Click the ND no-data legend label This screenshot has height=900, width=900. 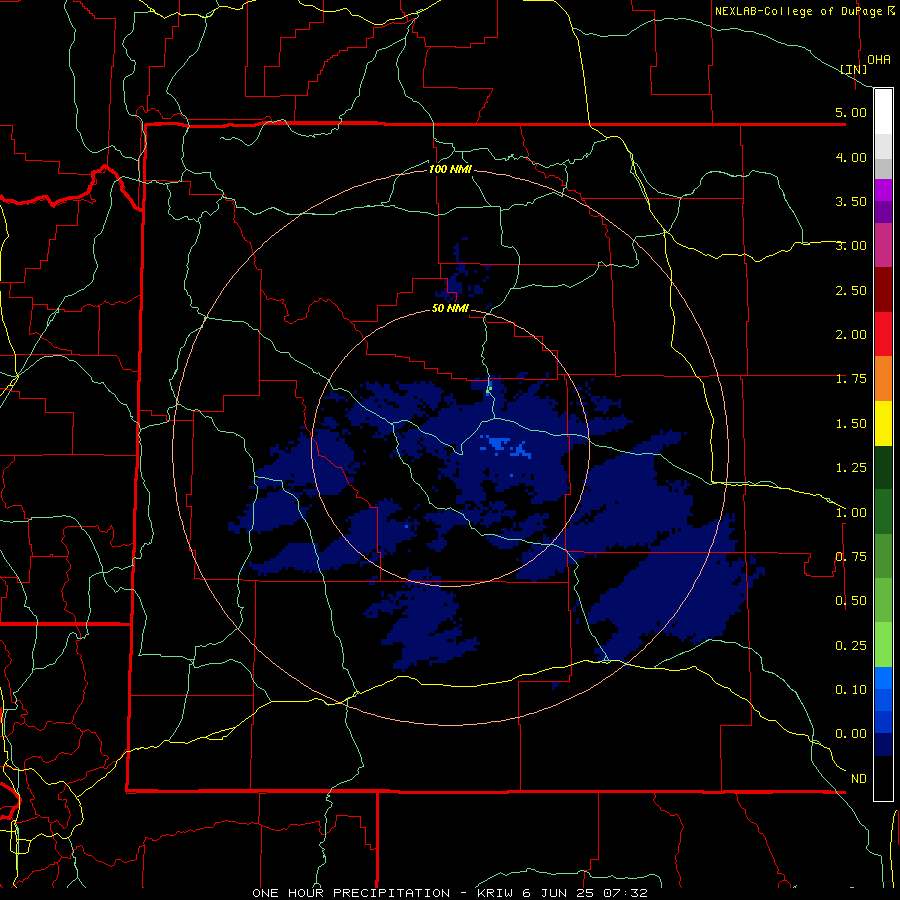point(859,779)
